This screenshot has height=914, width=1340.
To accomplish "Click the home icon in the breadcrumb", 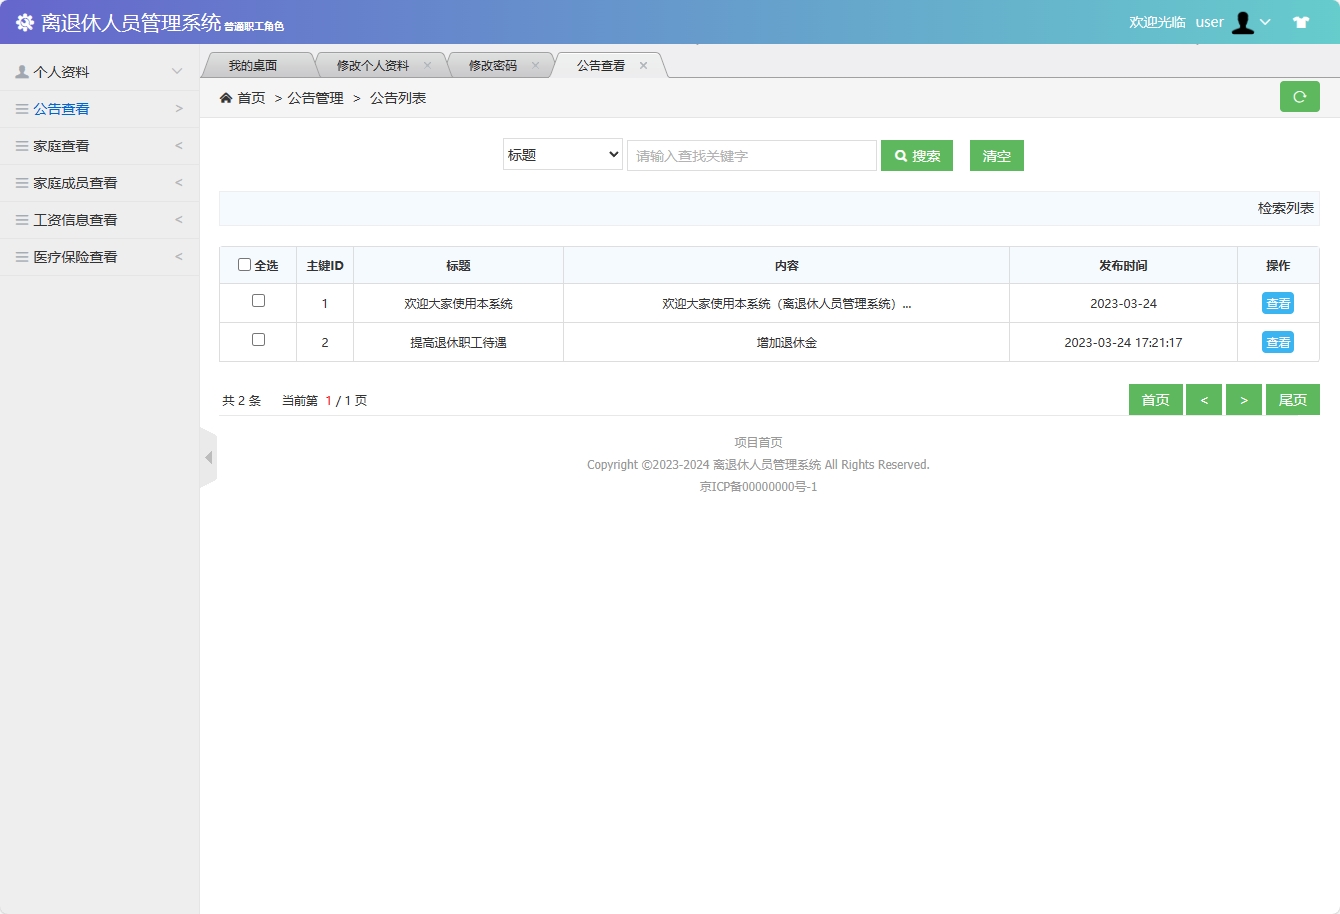I will tap(225, 97).
